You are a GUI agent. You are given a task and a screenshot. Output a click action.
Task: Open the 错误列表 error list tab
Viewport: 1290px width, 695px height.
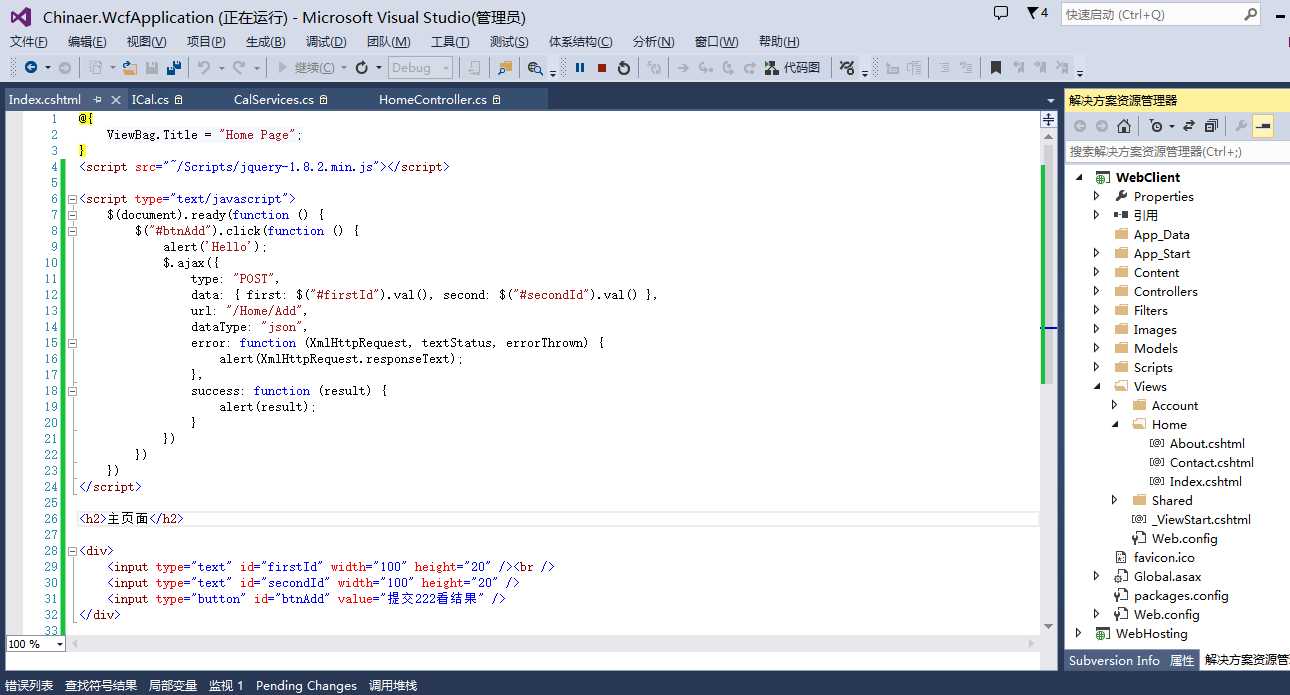click(29, 685)
